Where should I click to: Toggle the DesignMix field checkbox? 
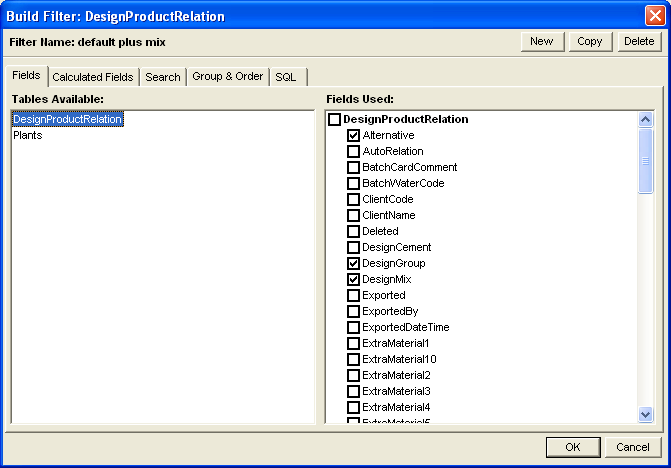pyautogui.click(x=353, y=279)
